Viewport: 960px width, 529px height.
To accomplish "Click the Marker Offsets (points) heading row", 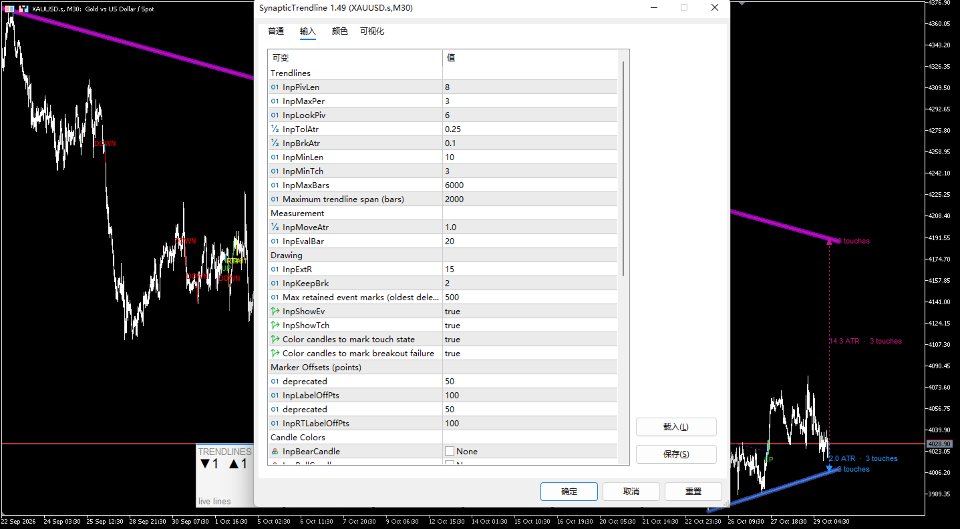I will (443, 367).
